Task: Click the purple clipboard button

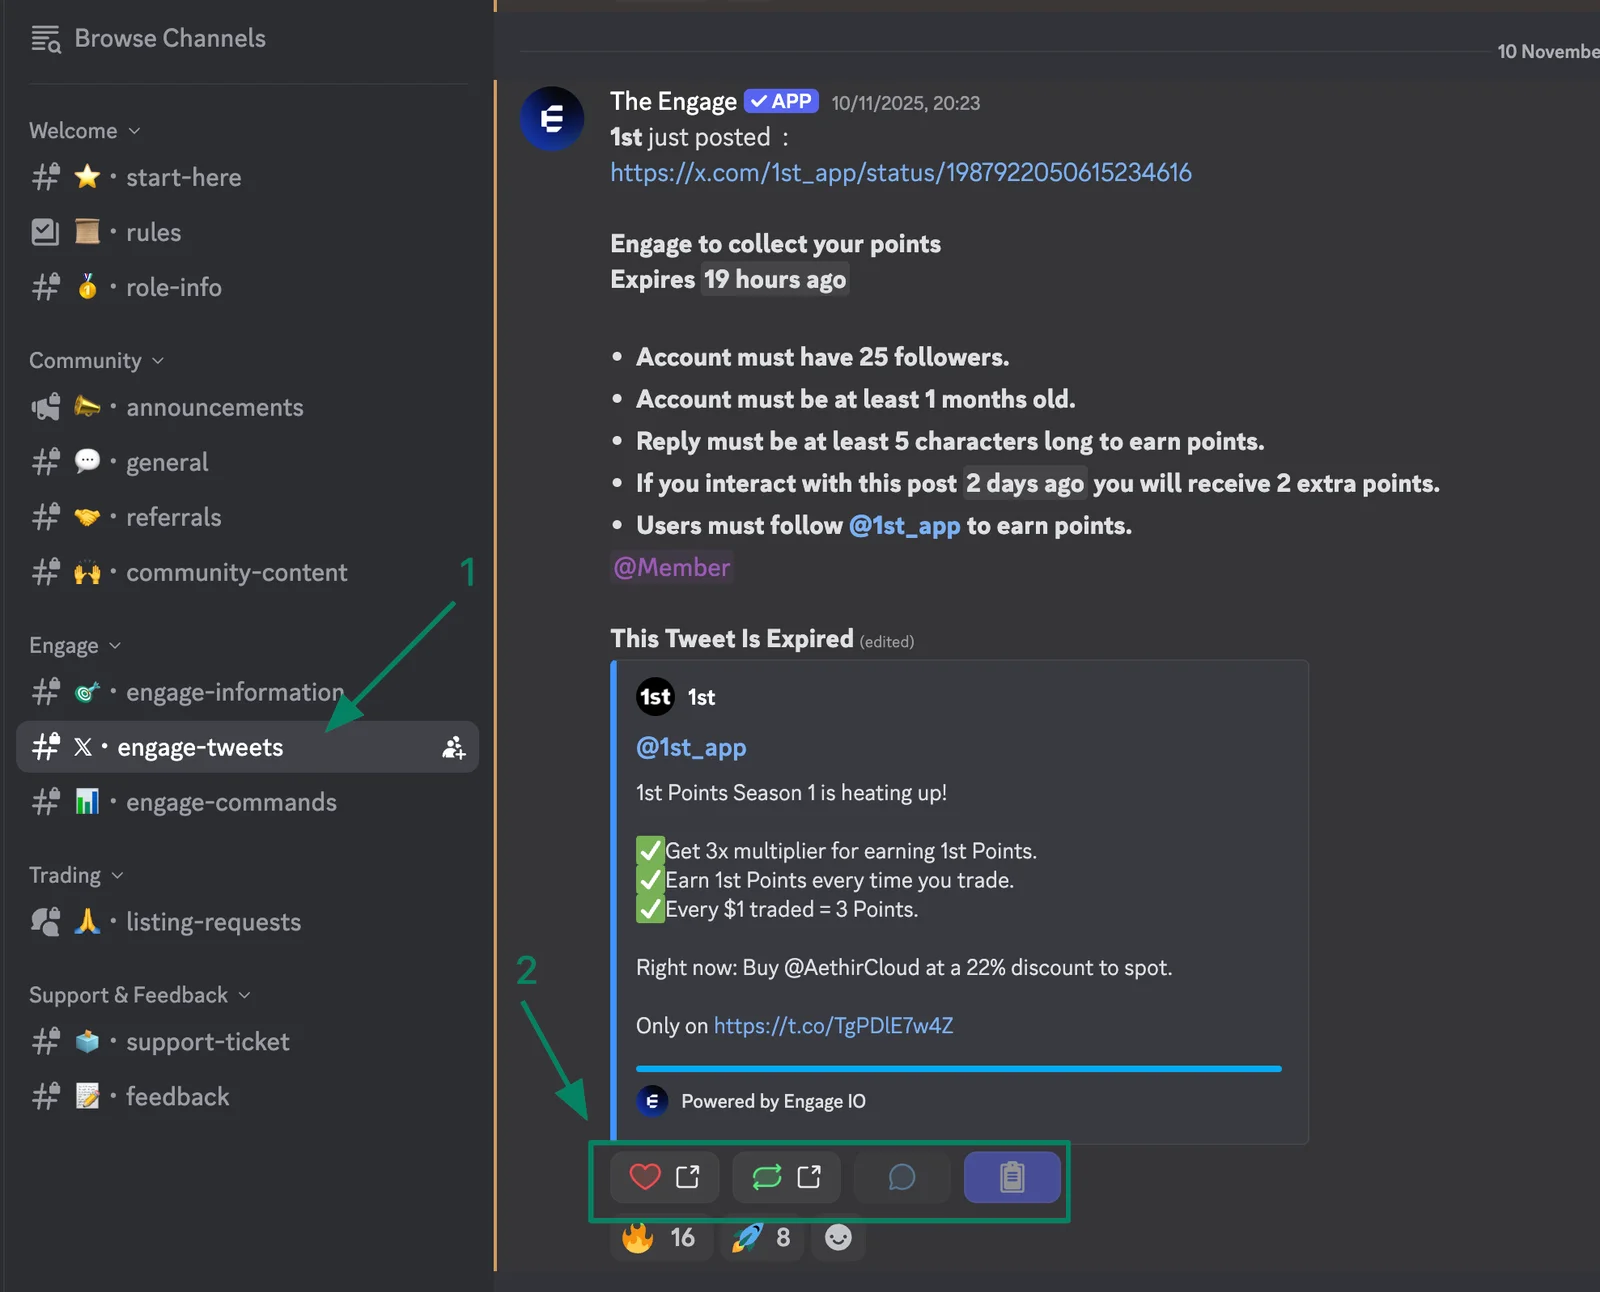Action: (1012, 1177)
